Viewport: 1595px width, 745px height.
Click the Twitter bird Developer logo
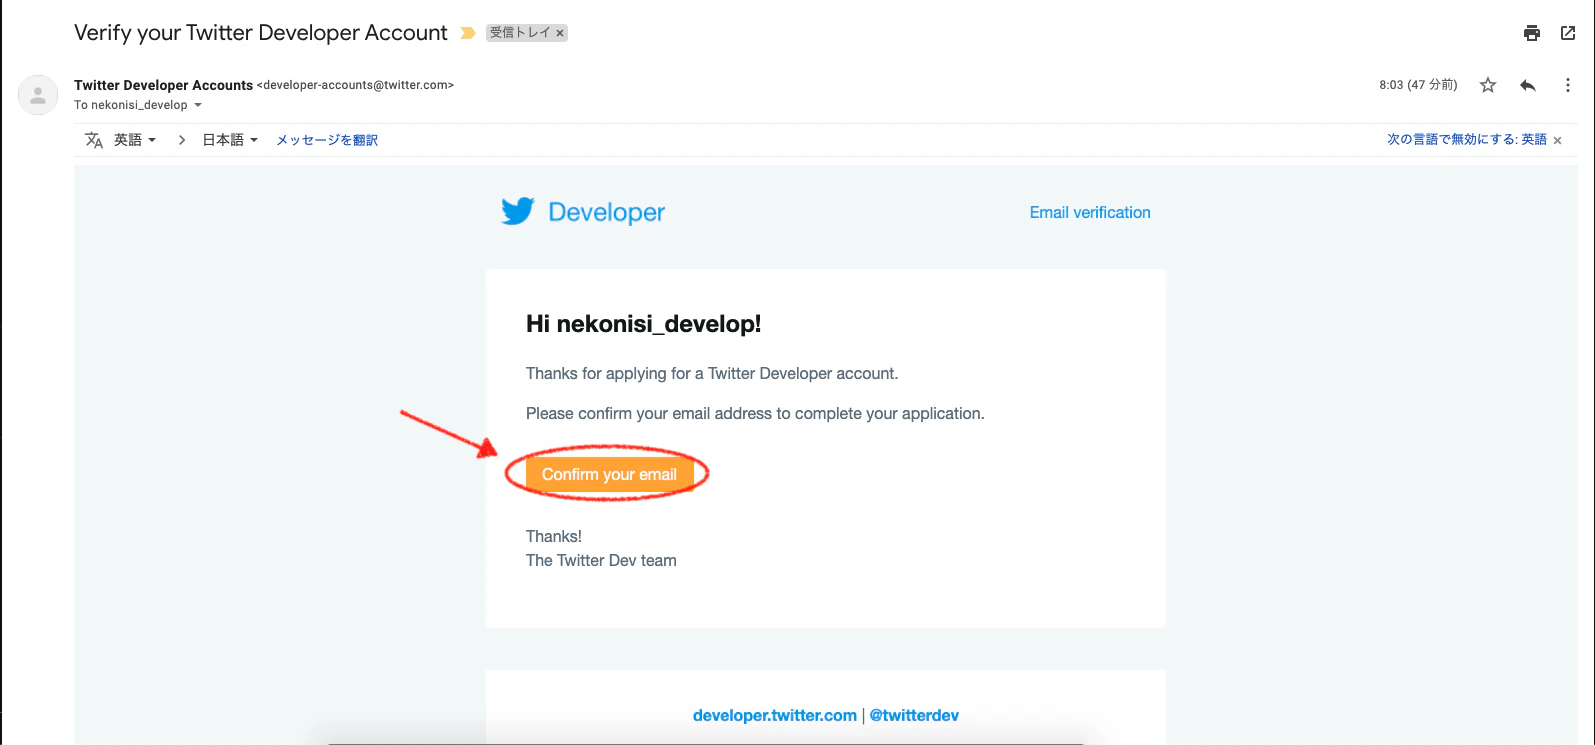(583, 212)
